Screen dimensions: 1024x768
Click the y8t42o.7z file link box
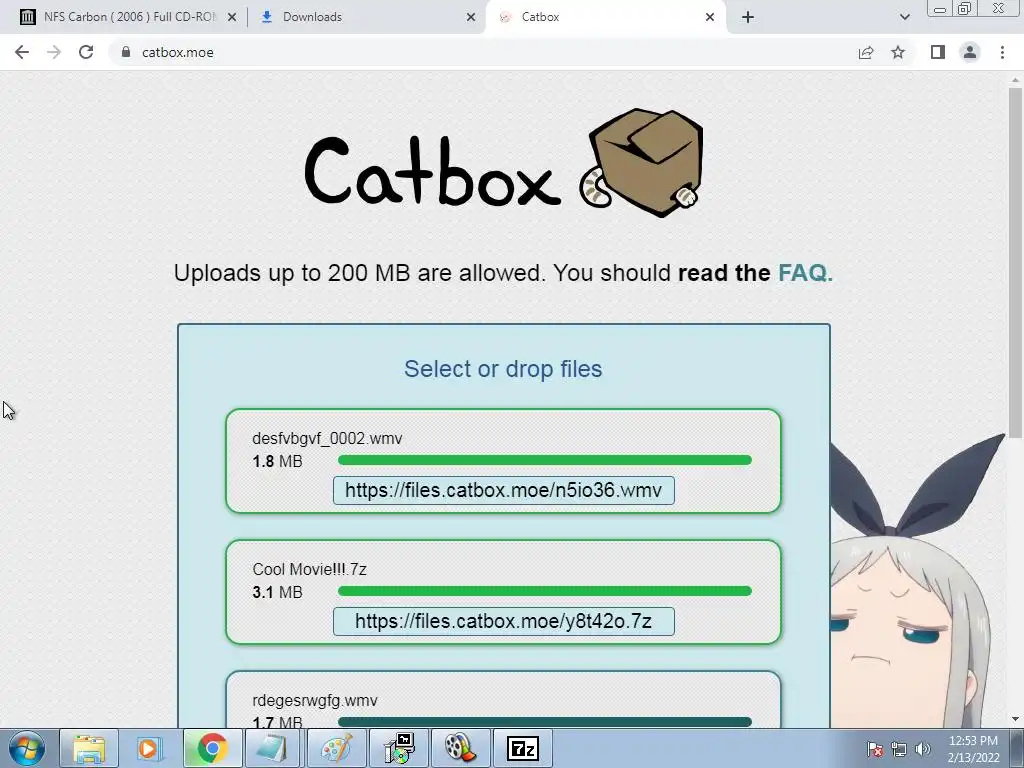(x=504, y=621)
